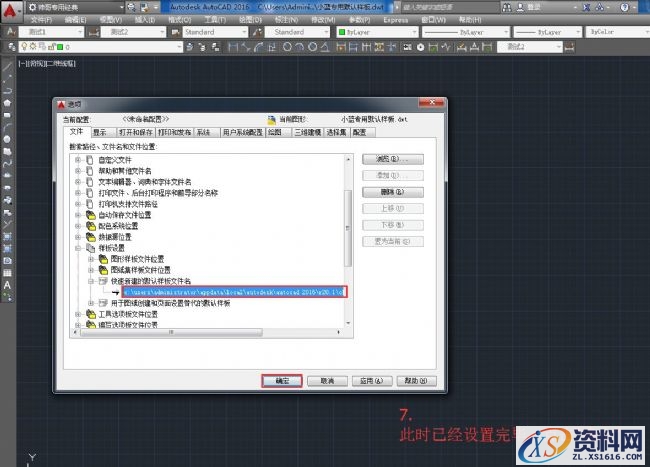Click the 浏览(B)... button
The width and height of the screenshot is (650, 467).
[393, 159]
